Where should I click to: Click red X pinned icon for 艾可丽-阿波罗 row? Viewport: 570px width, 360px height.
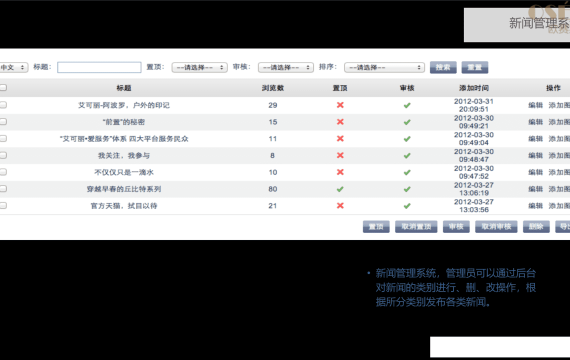click(340, 105)
